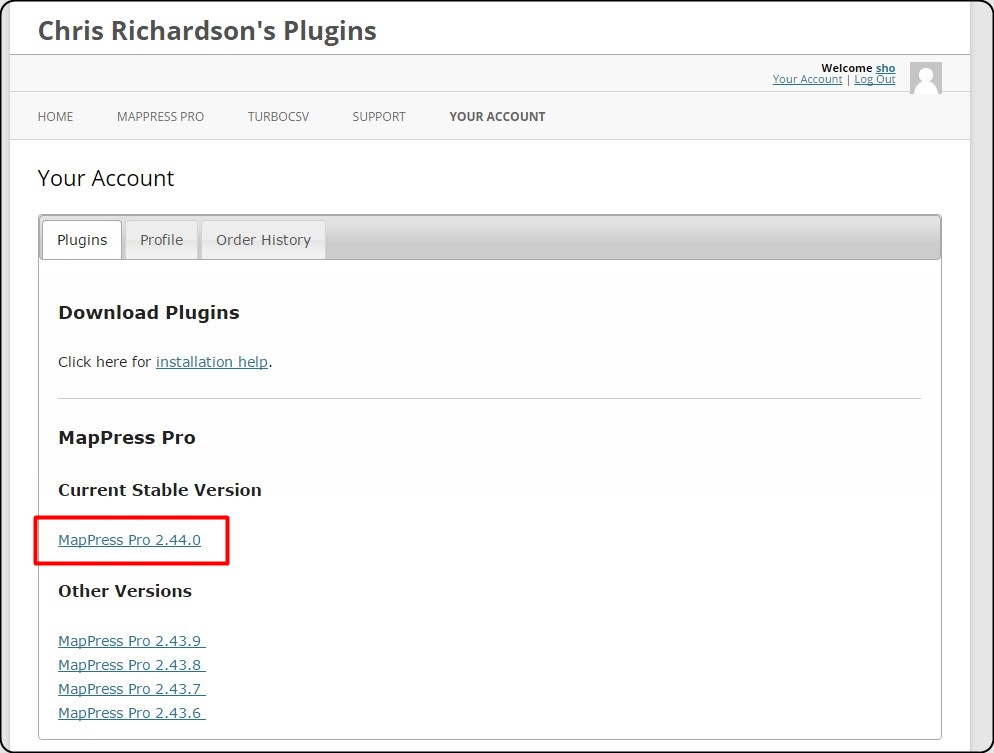Download MapPress Pro 2.44.0
This screenshot has height=753, width=994.
pyautogui.click(x=129, y=540)
